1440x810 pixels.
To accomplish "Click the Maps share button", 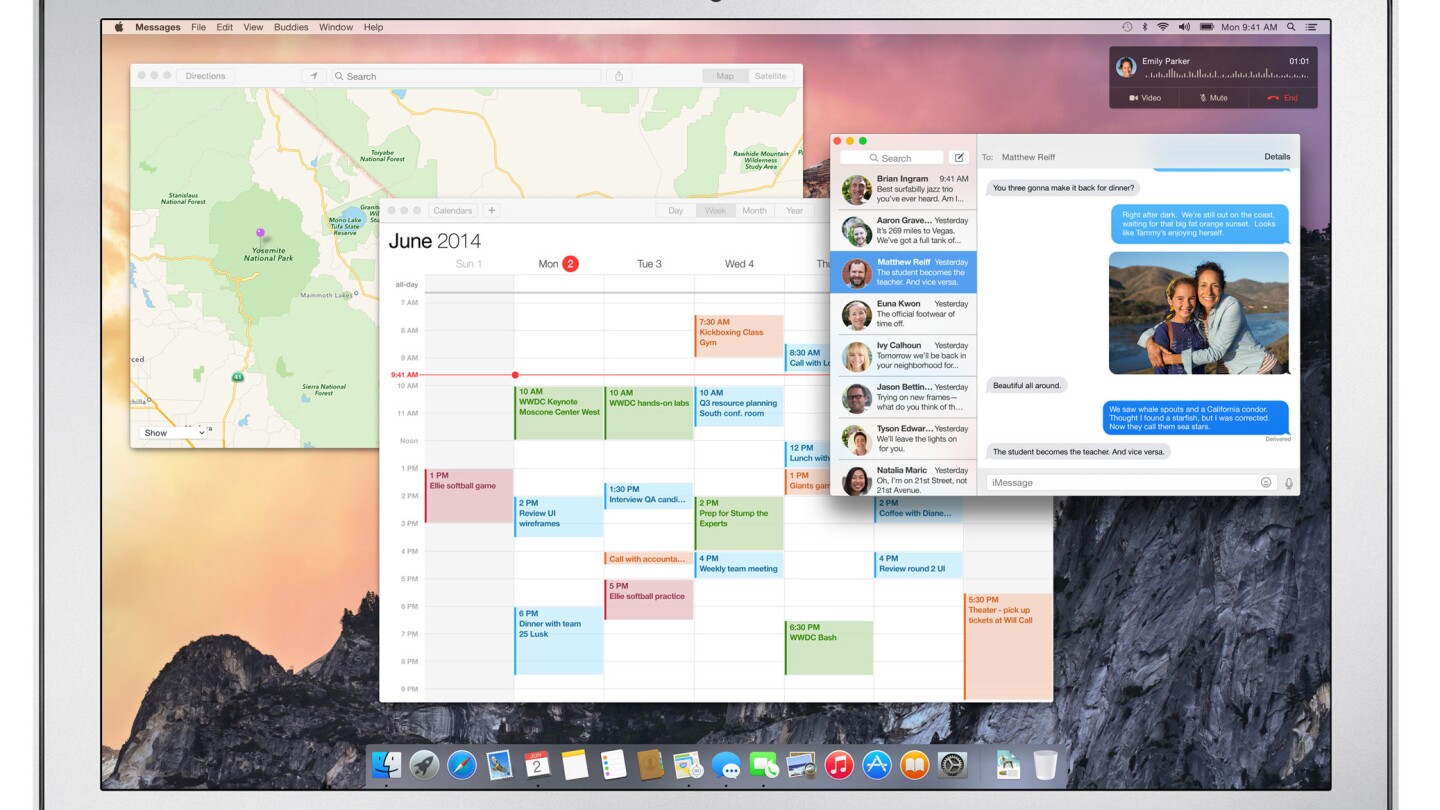I will [x=619, y=76].
